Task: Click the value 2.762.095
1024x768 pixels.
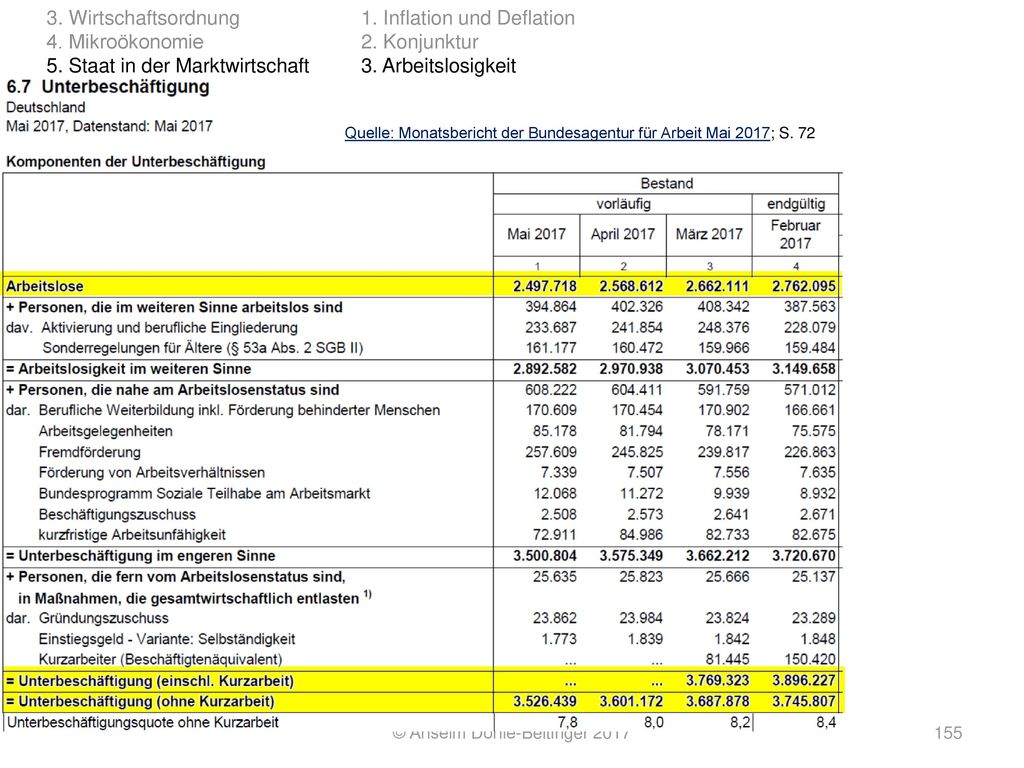Action: [803, 286]
